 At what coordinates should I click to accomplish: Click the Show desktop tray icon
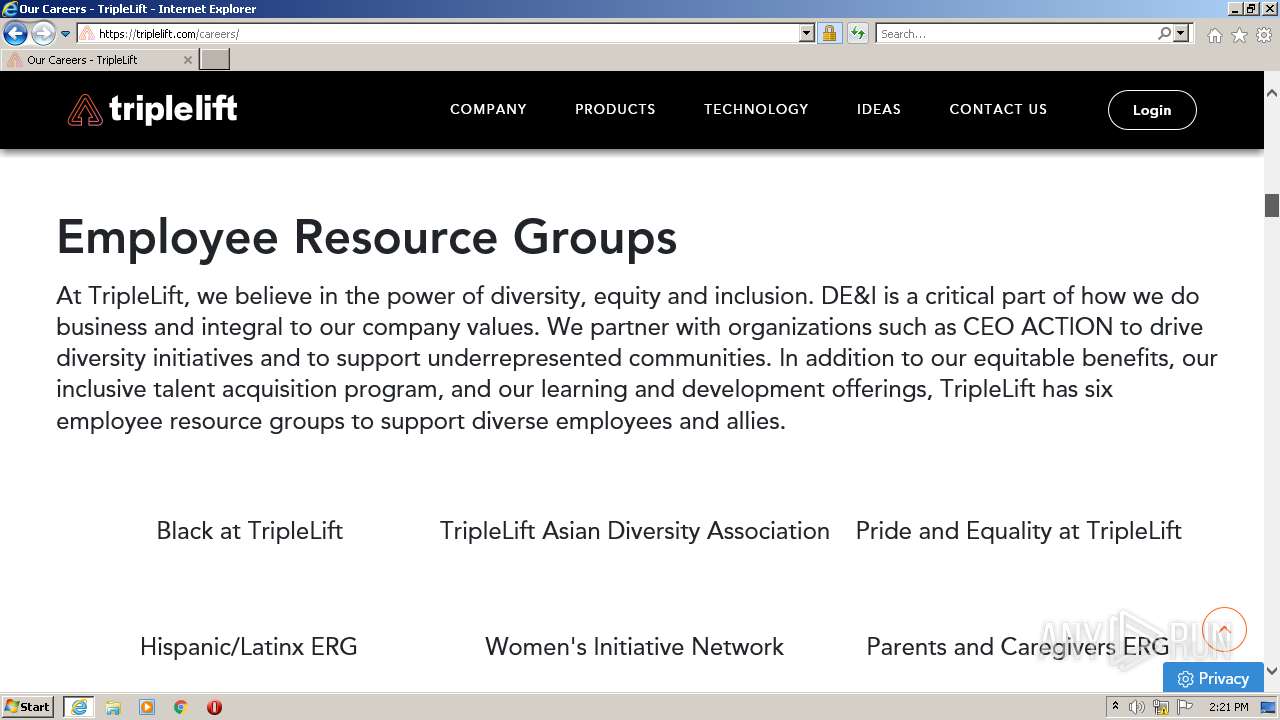coord(1269,707)
